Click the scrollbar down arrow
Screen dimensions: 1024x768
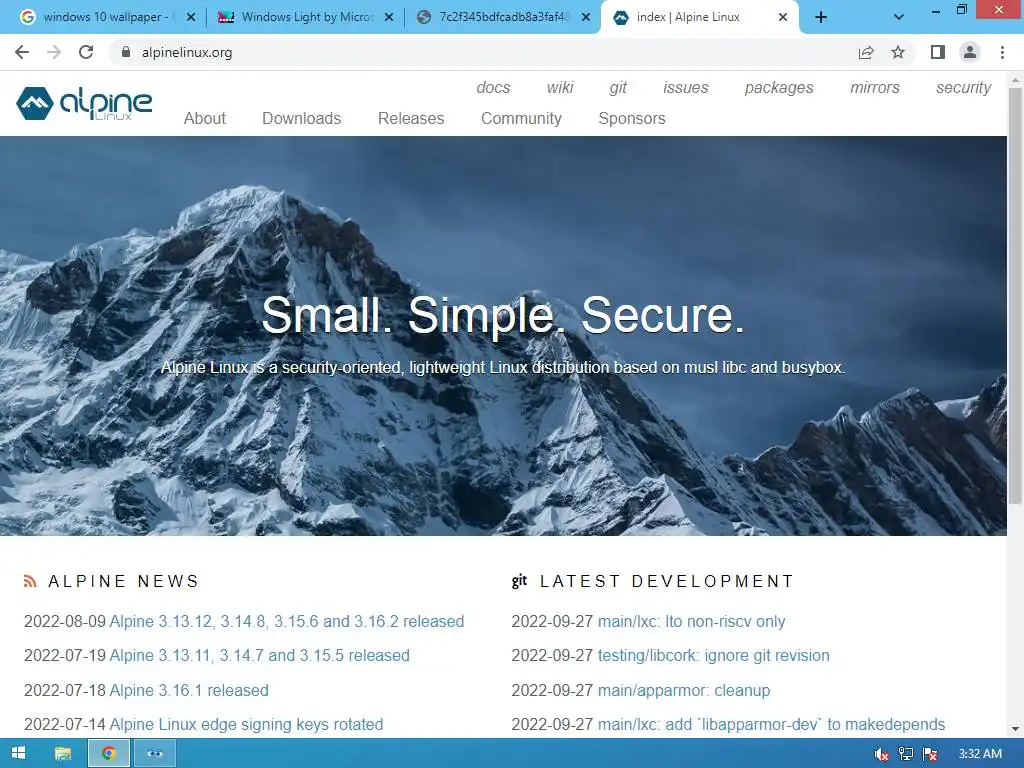(1015, 729)
